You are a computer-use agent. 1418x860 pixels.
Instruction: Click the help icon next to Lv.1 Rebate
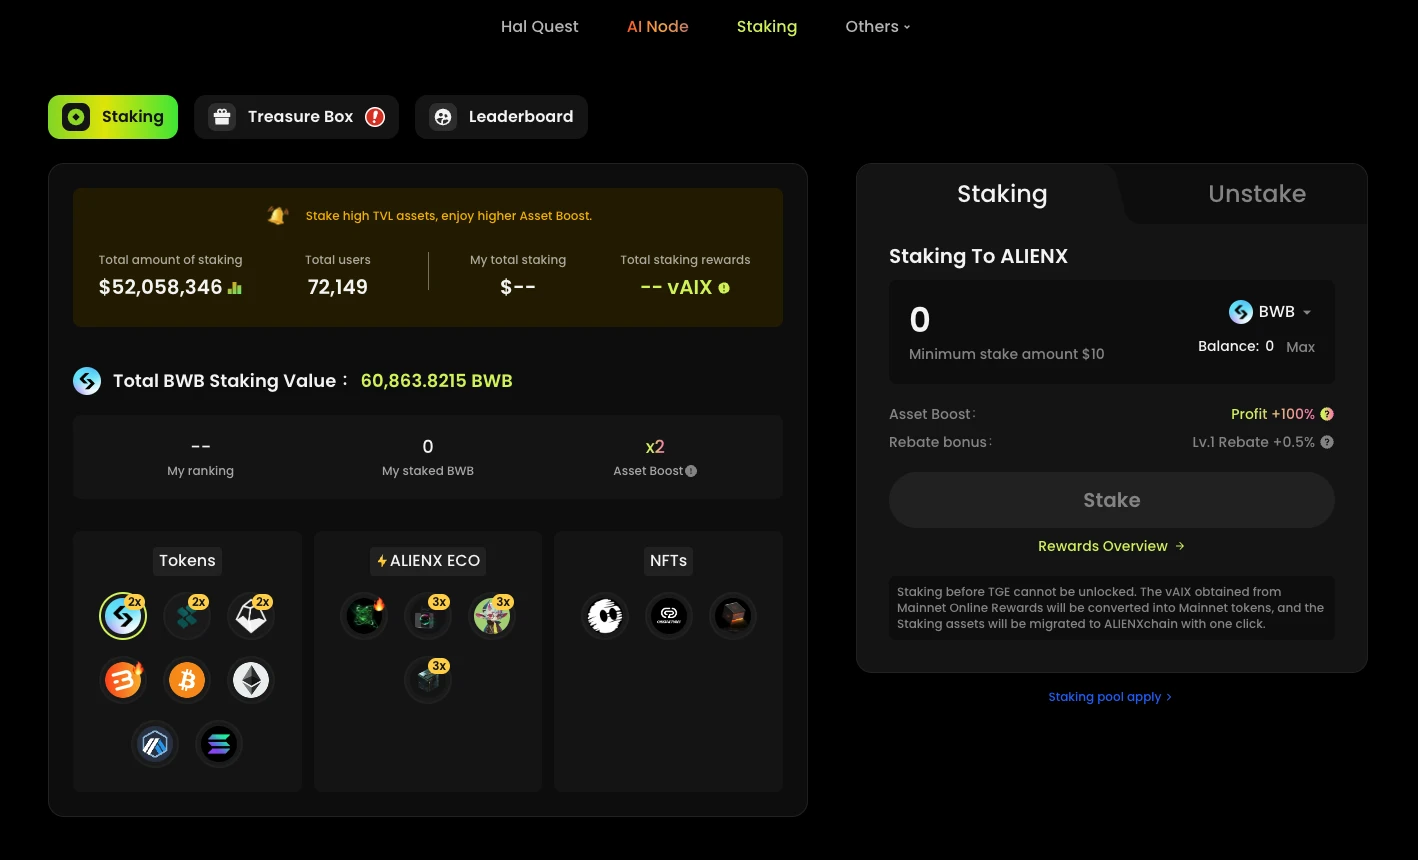point(1327,442)
